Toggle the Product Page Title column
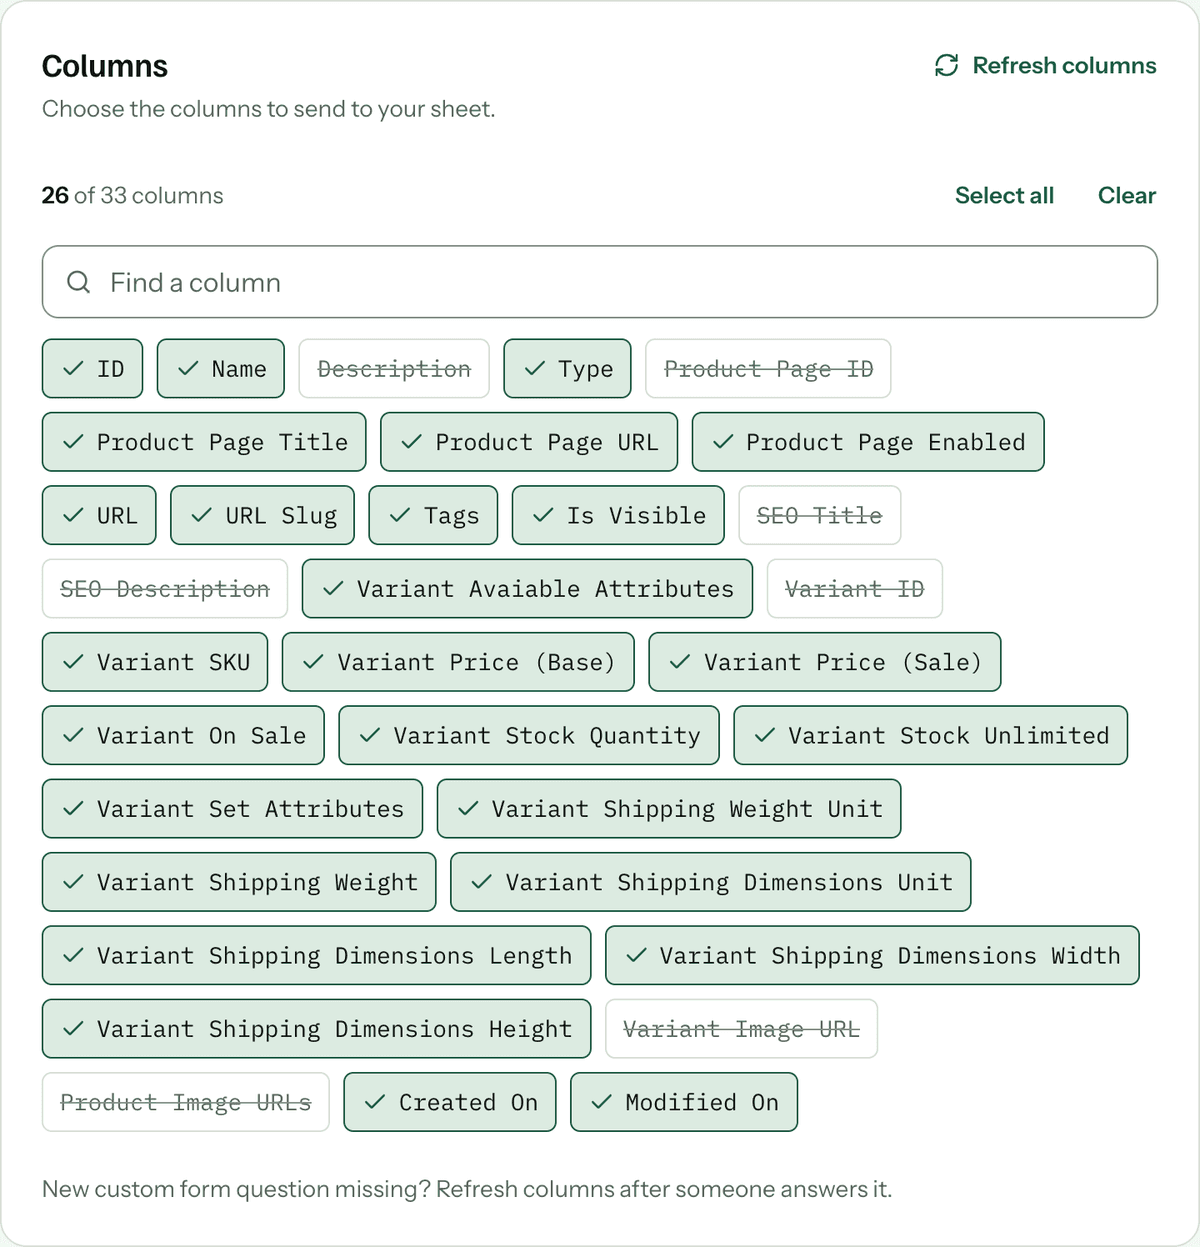The width and height of the screenshot is (1200, 1247). coord(204,442)
